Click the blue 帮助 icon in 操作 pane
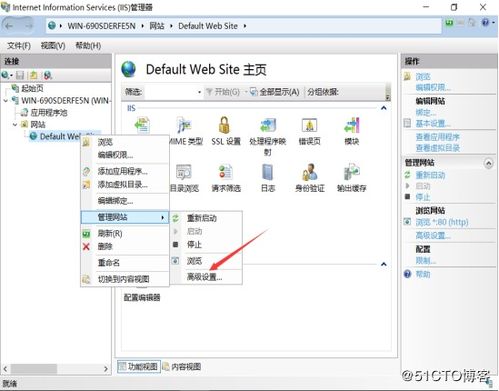499x391 pixels. click(x=407, y=274)
